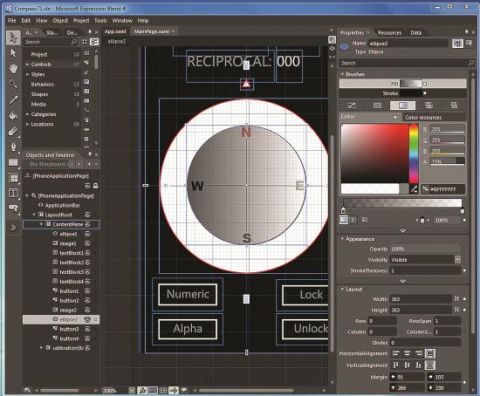Select the Solid color brush option
This screenshot has height=396, width=480.
pos(377,106)
